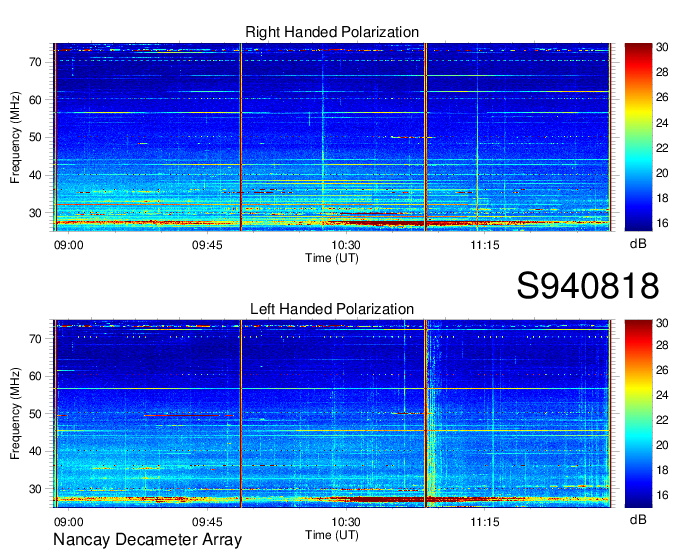Click the 16 dB label on Right Handed colorbar
Image resolution: width=680 pixels, height=552 pixels.
click(662, 223)
